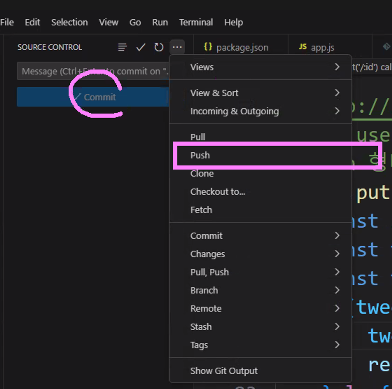The height and width of the screenshot is (389, 392).
Task: Select Checkout to... menu entry
Action: 261,192
